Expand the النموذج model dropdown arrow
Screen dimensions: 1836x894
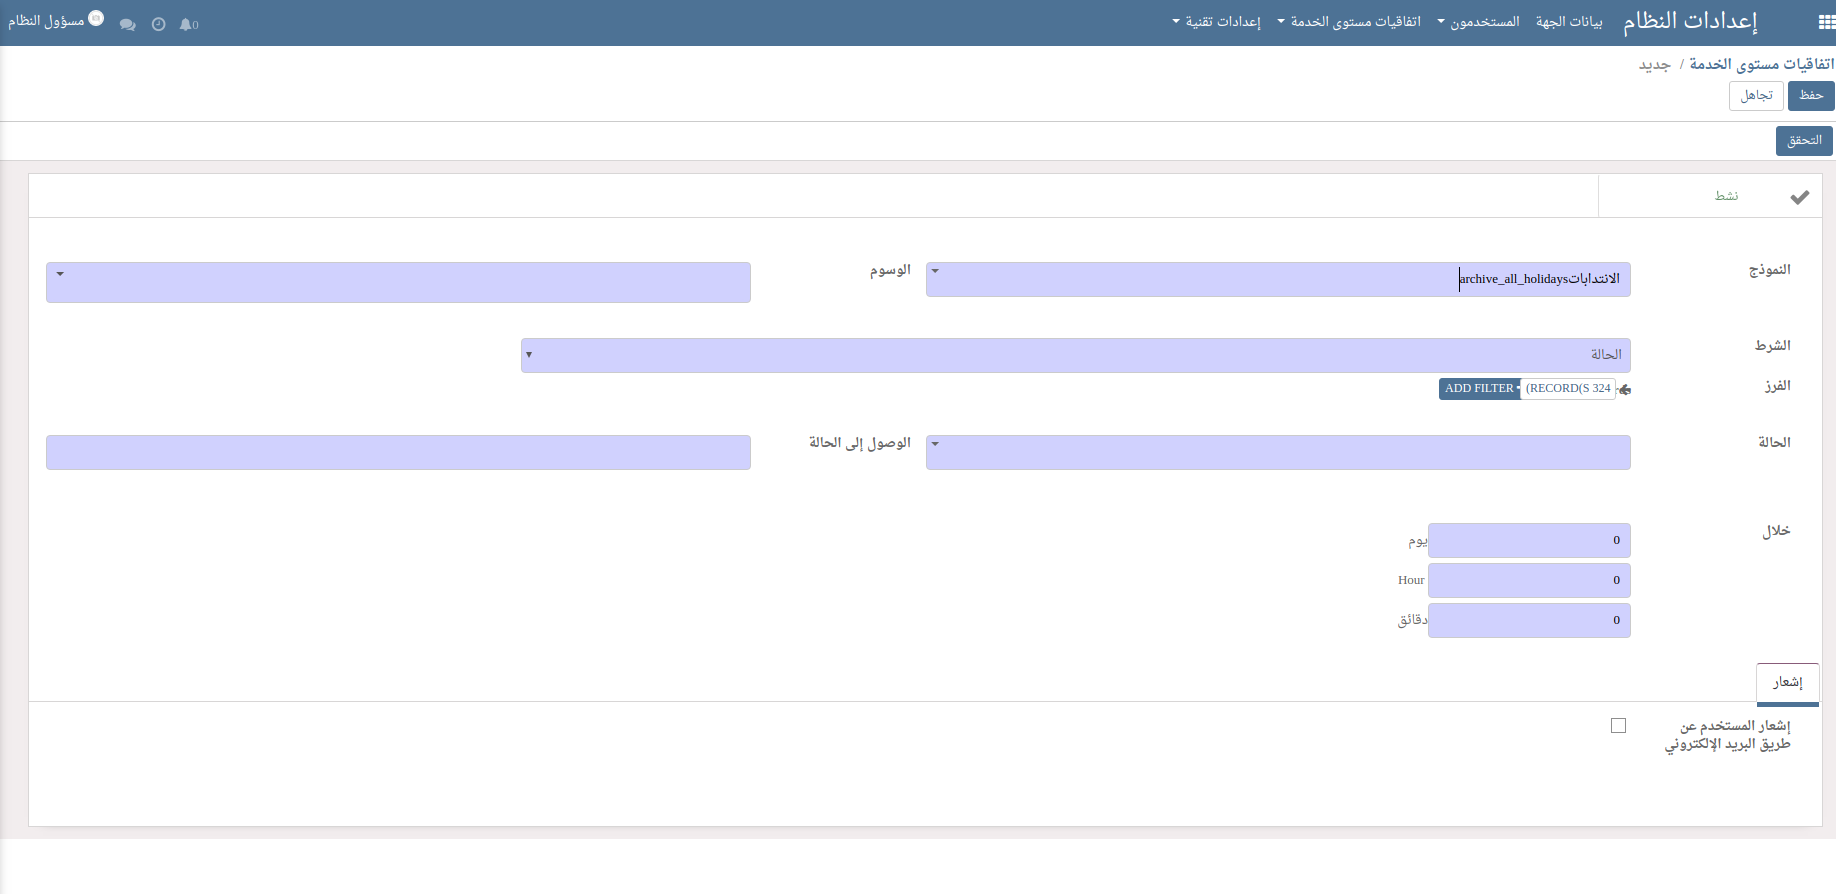pyautogui.click(x=935, y=271)
